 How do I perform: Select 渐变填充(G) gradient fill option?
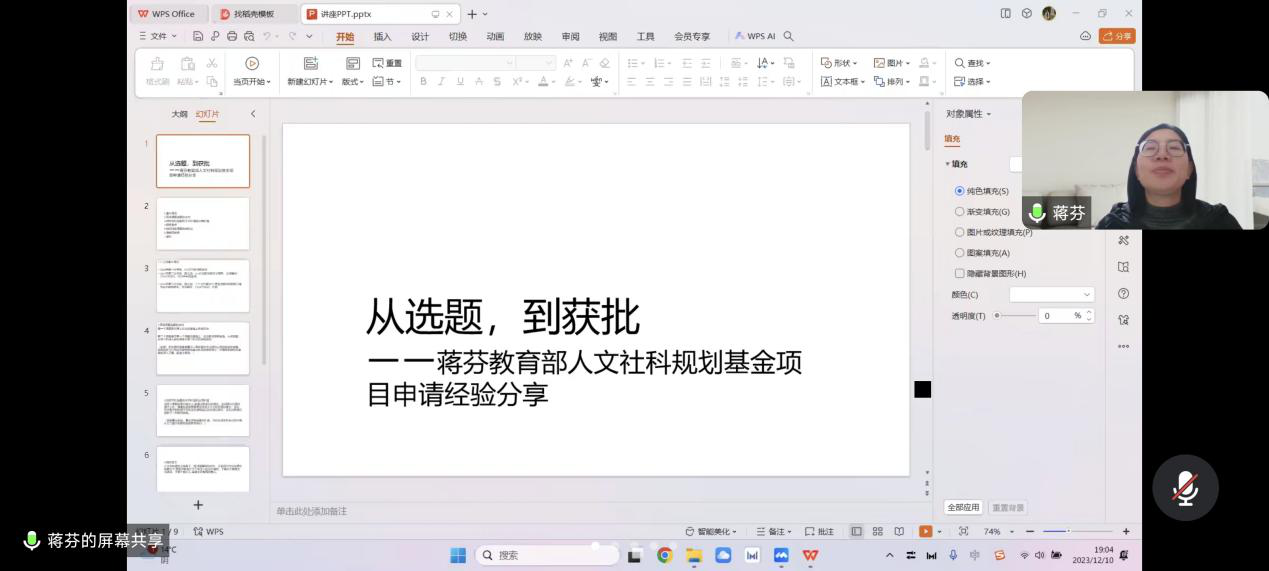pyautogui.click(x=960, y=212)
